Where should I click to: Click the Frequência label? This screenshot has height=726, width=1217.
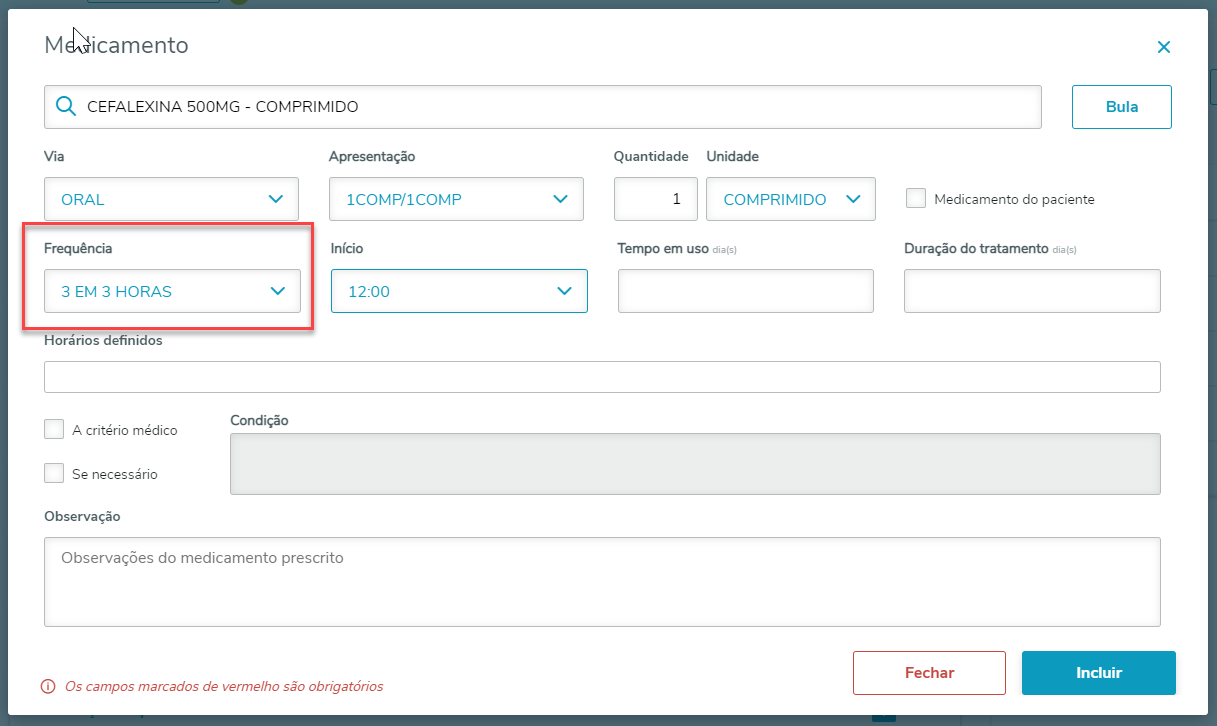coord(78,248)
